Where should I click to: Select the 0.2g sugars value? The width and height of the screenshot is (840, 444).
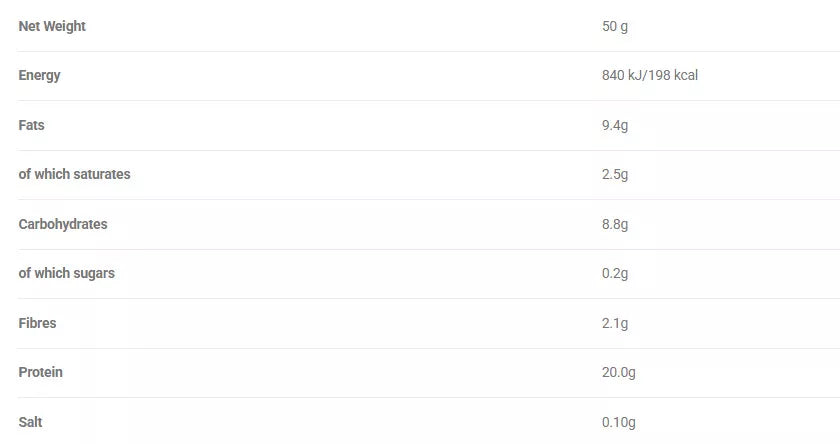click(x=615, y=273)
